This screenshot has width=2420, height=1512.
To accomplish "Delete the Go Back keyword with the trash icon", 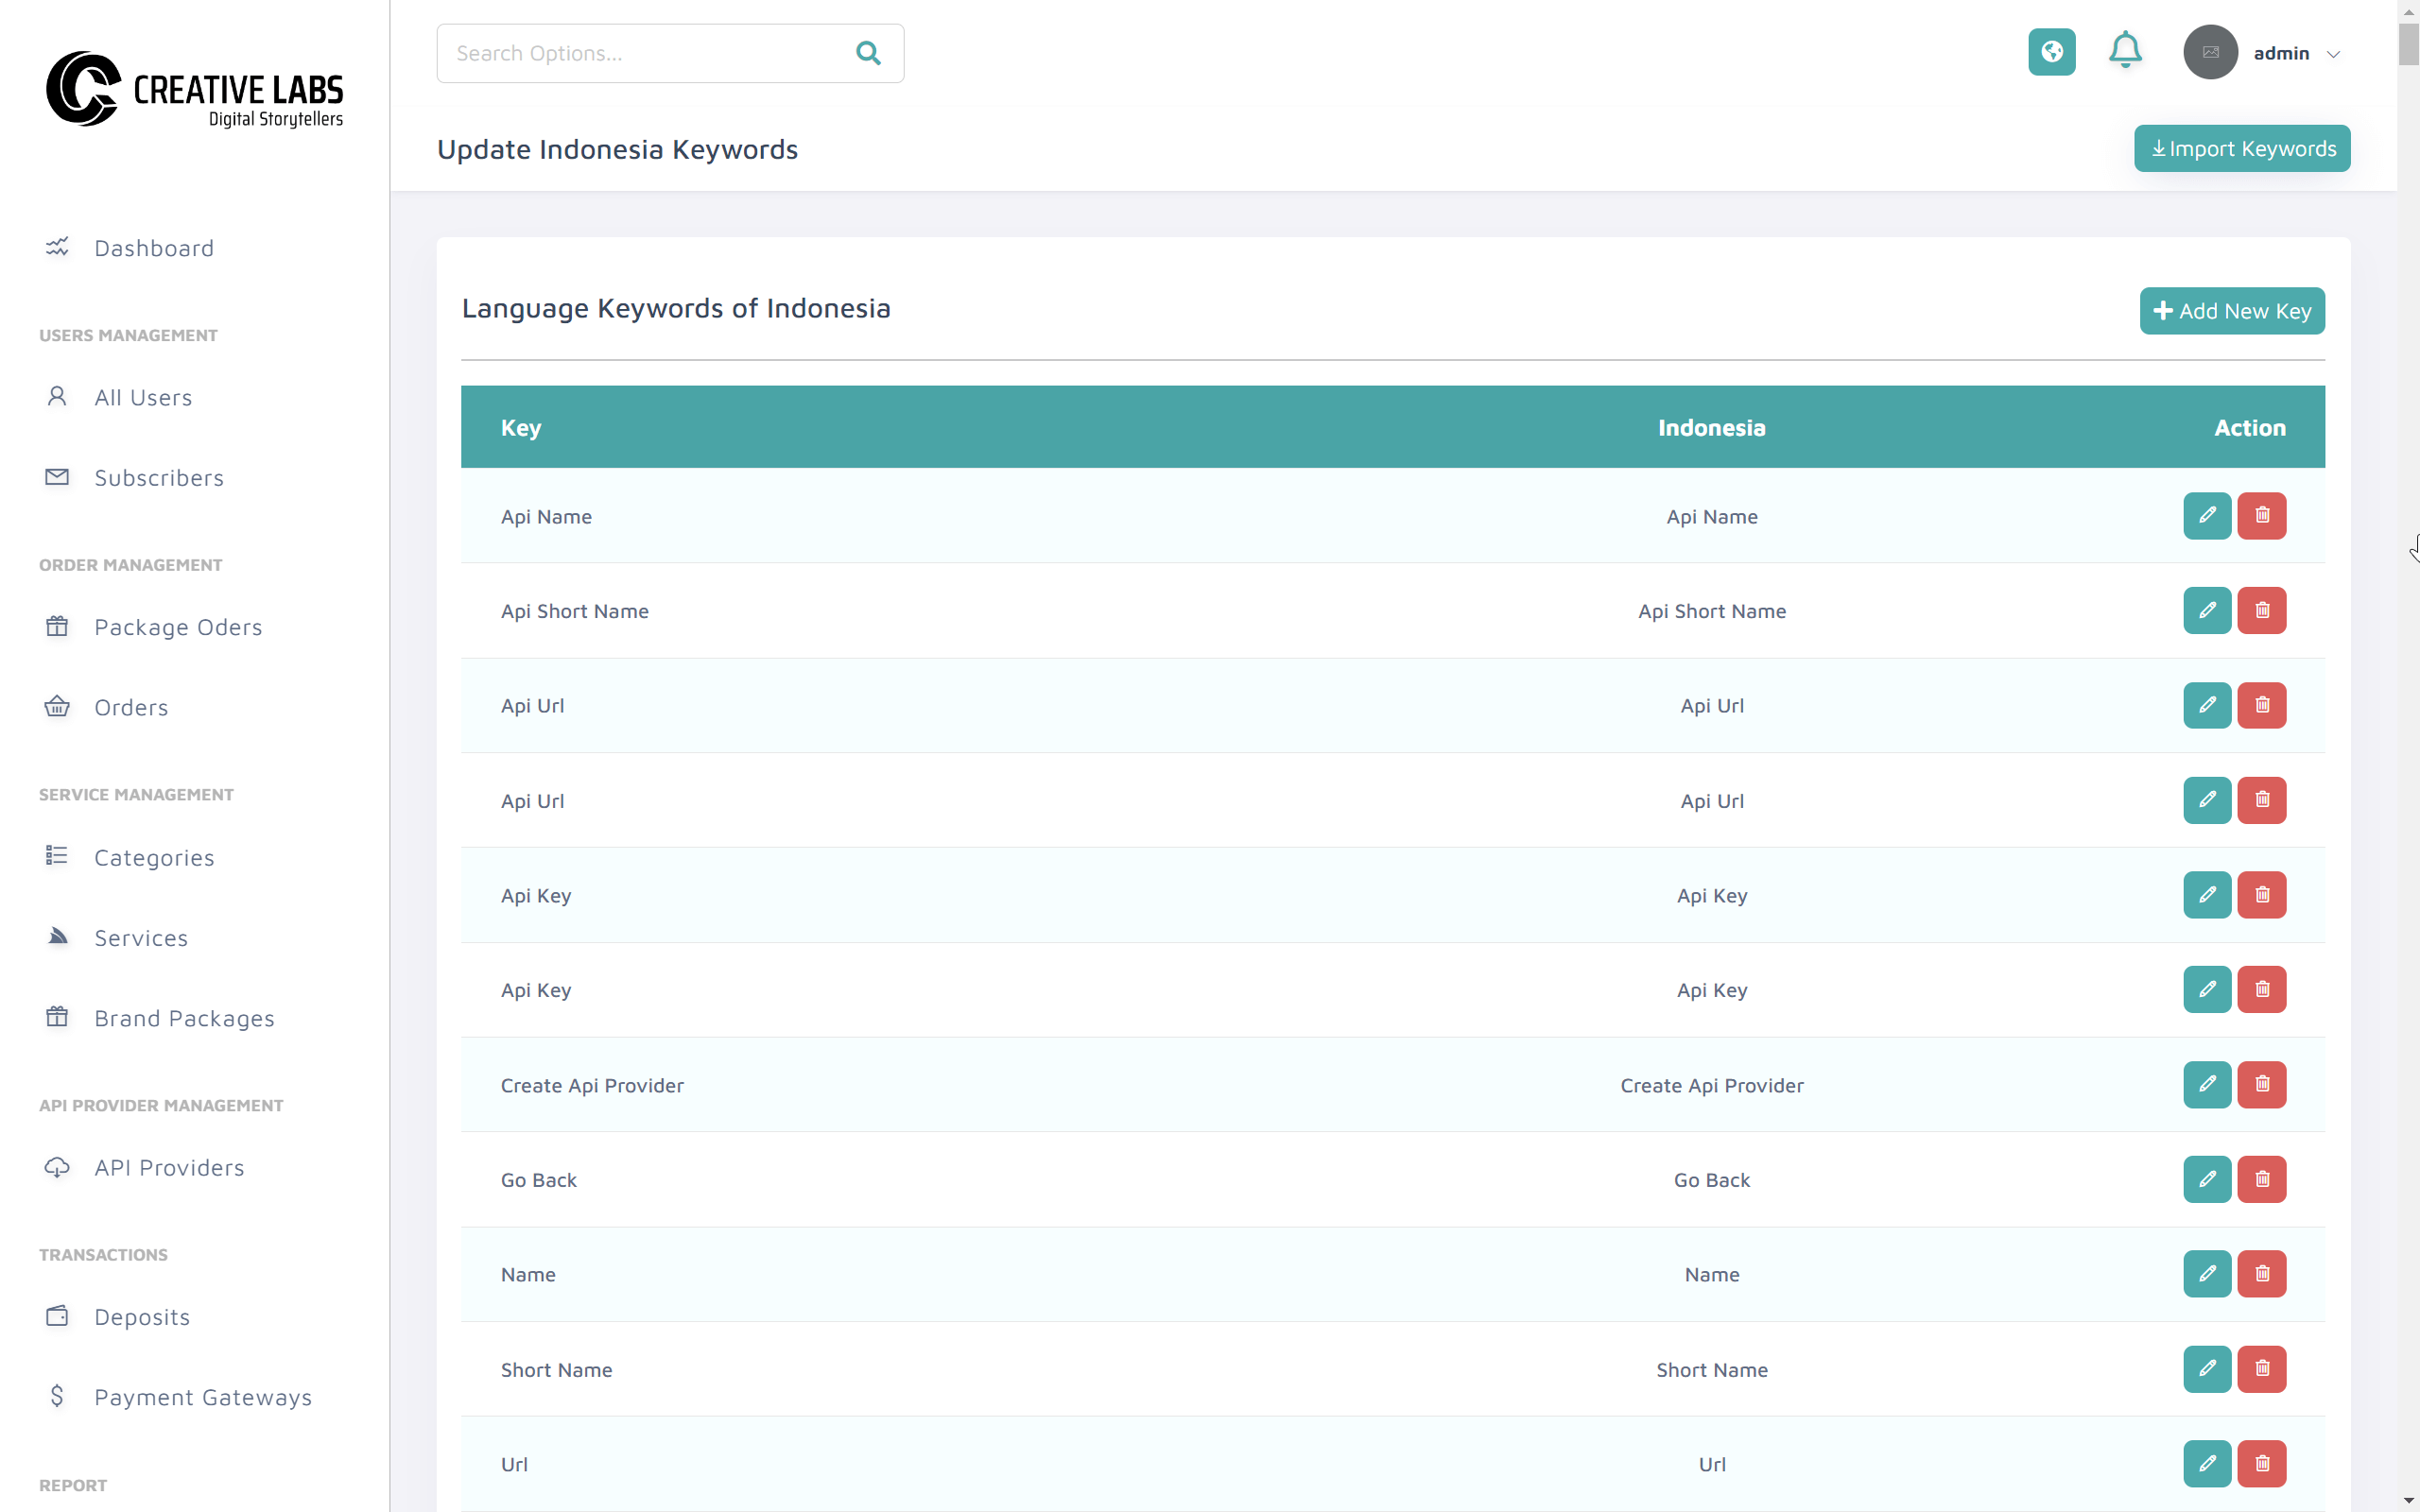I will (x=2262, y=1179).
